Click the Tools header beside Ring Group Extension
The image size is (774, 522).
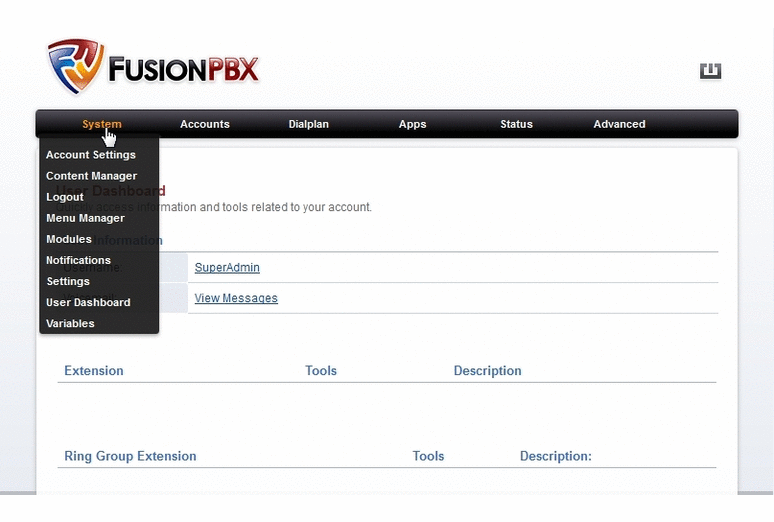click(x=428, y=456)
